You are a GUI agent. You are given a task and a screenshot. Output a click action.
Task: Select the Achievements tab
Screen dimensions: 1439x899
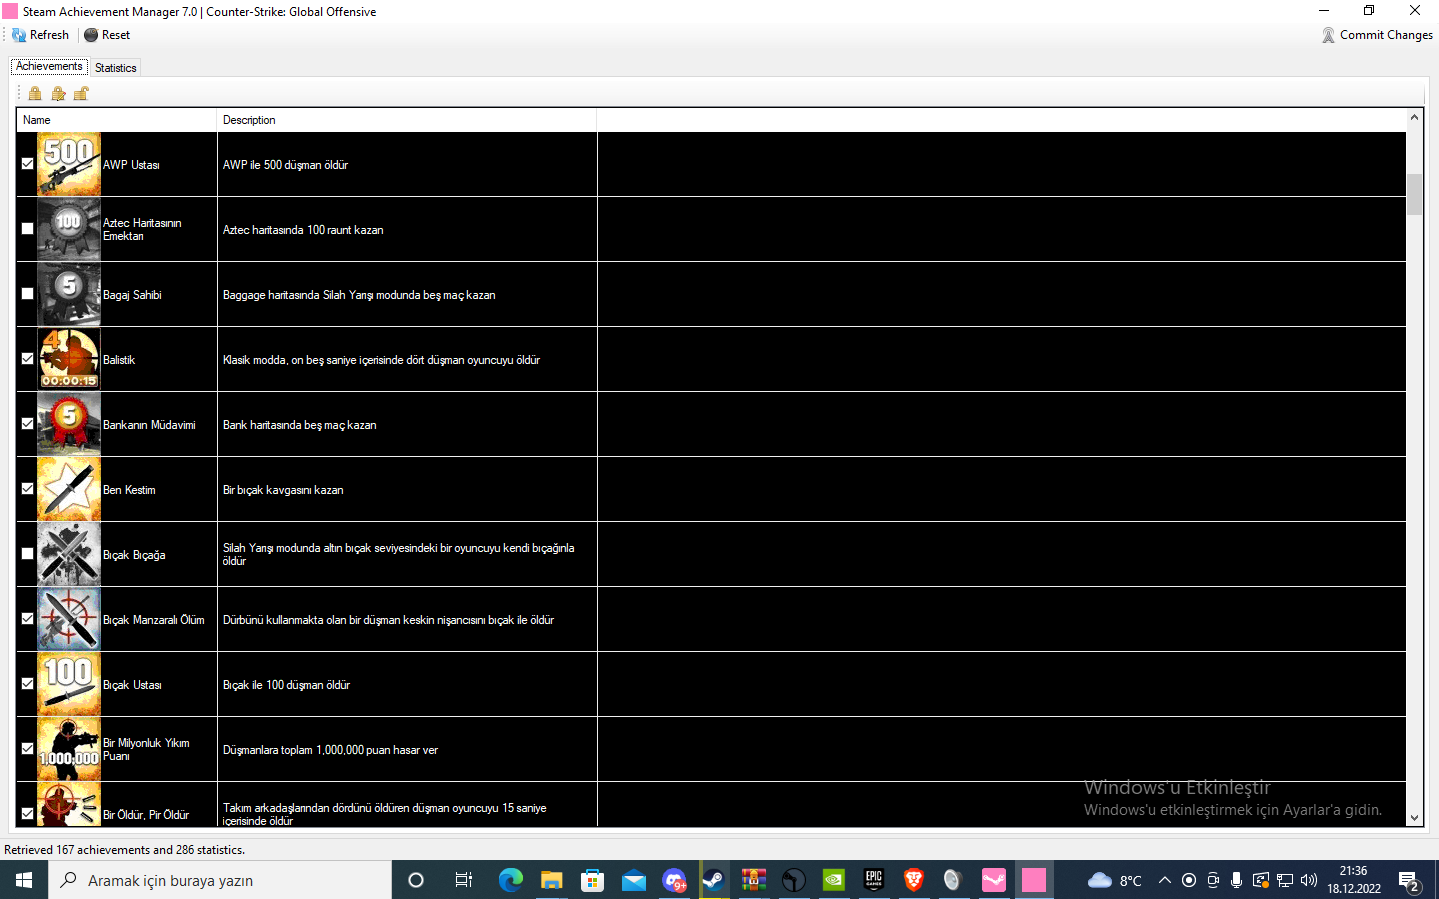click(49, 66)
